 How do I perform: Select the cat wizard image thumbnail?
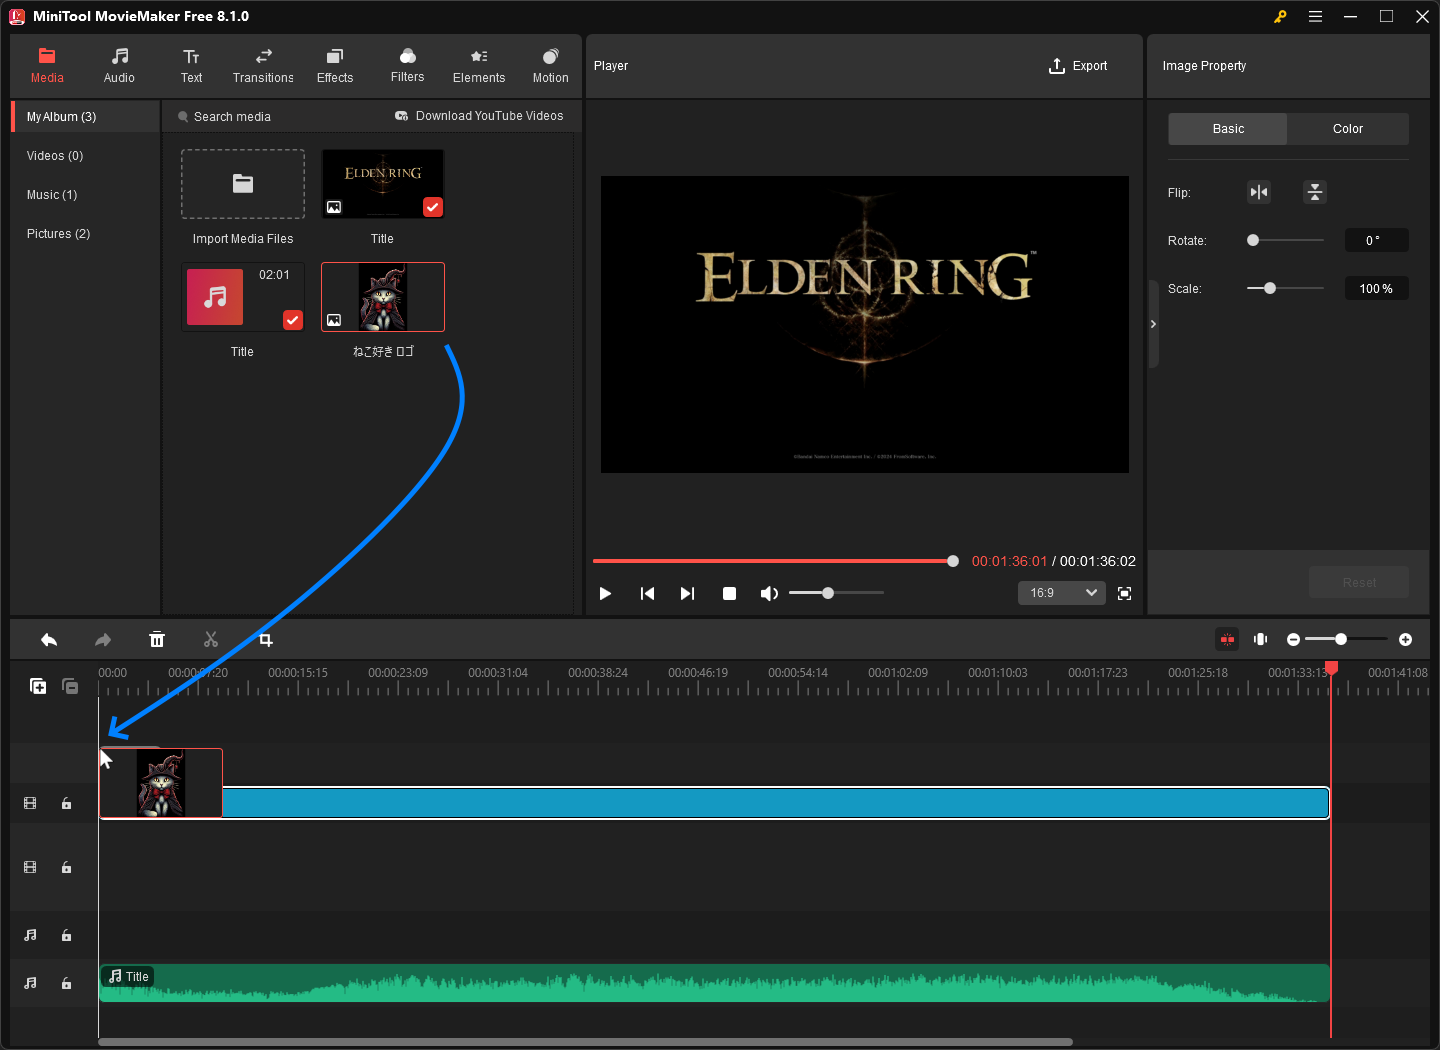(382, 297)
